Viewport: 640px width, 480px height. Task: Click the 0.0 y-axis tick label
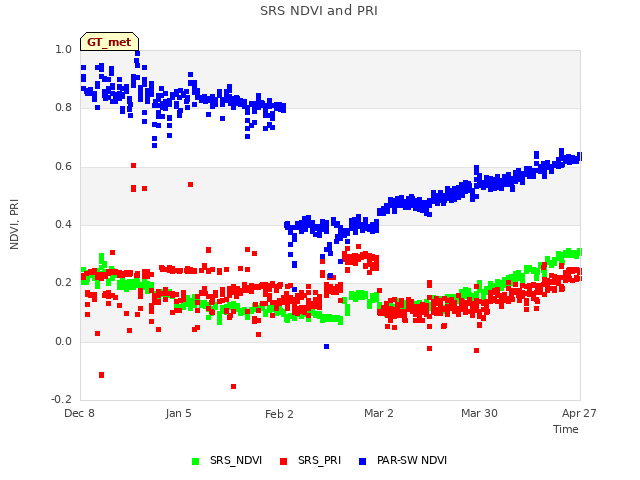click(x=63, y=341)
